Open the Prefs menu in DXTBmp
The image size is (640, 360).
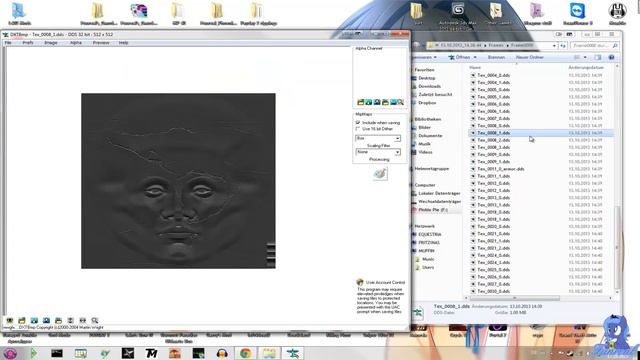click(x=28, y=42)
